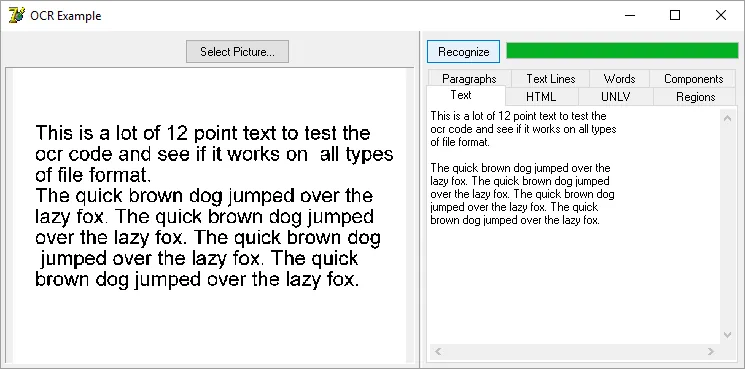Show the Words tab
Viewport: 745px width, 369px height.
pyautogui.click(x=619, y=78)
